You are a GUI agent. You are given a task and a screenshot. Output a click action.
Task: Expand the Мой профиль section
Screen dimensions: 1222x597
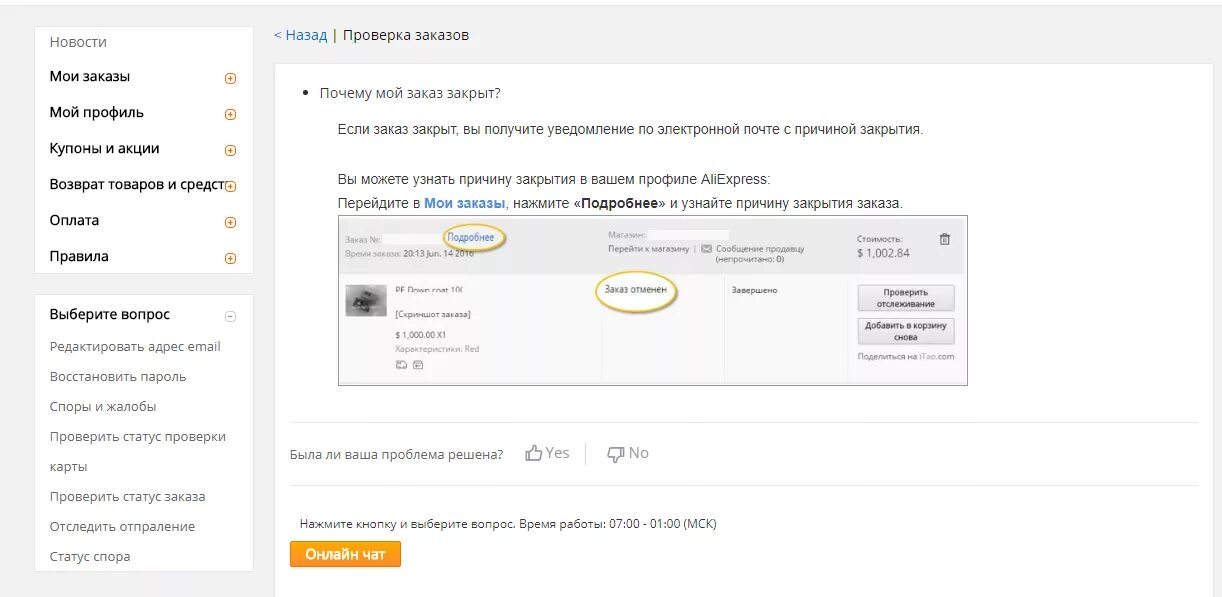pyautogui.click(x=230, y=114)
